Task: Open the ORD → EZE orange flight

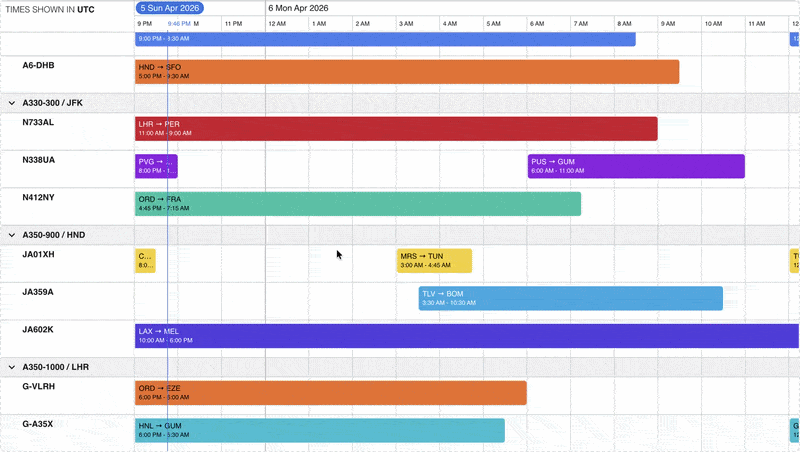Action: click(x=331, y=393)
